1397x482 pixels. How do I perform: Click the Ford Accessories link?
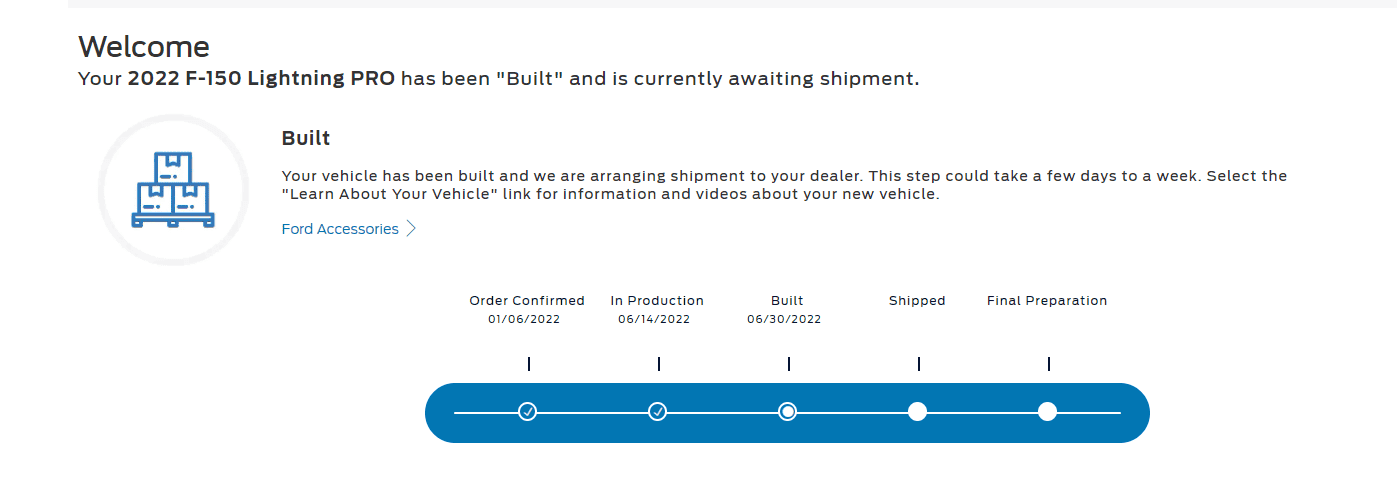(340, 229)
